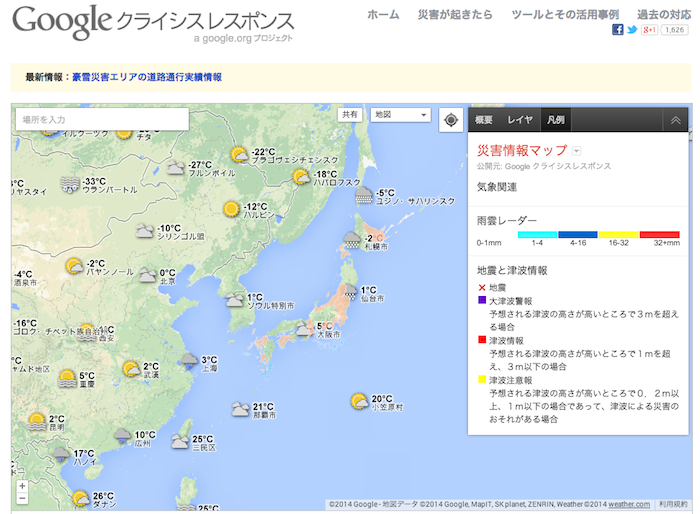
Task: Click the Google クライシスレスポンス logo
Action: point(153,23)
